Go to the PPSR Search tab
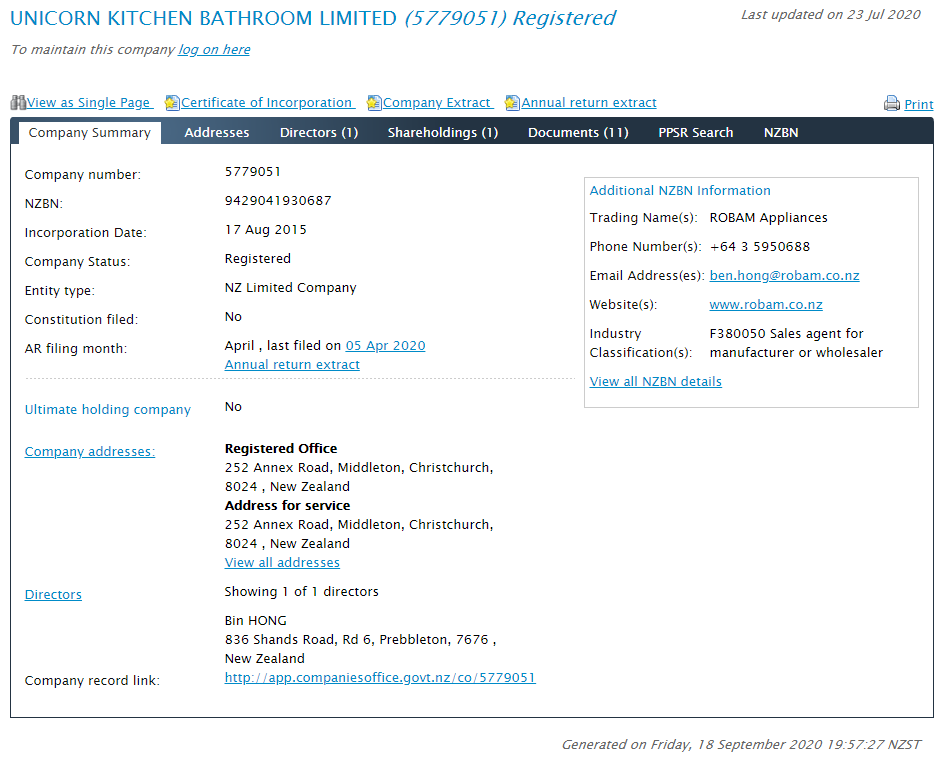The image size is (948, 762). [x=695, y=132]
